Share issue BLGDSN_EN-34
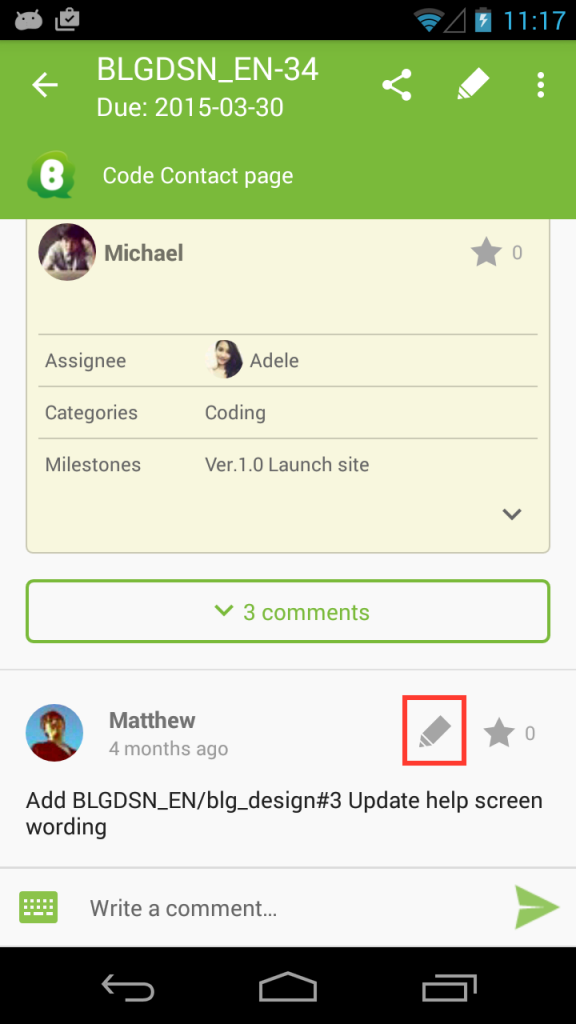This screenshot has width=576, height=1024. [396, 85]
